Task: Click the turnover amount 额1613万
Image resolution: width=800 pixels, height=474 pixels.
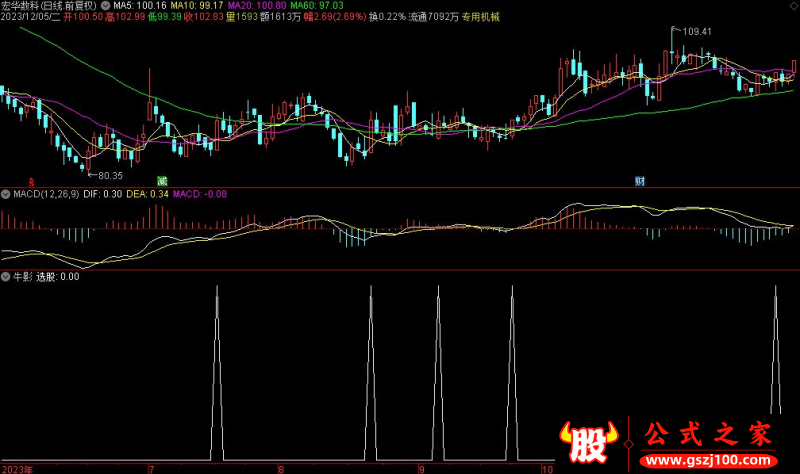Action: tap(281, 17)
